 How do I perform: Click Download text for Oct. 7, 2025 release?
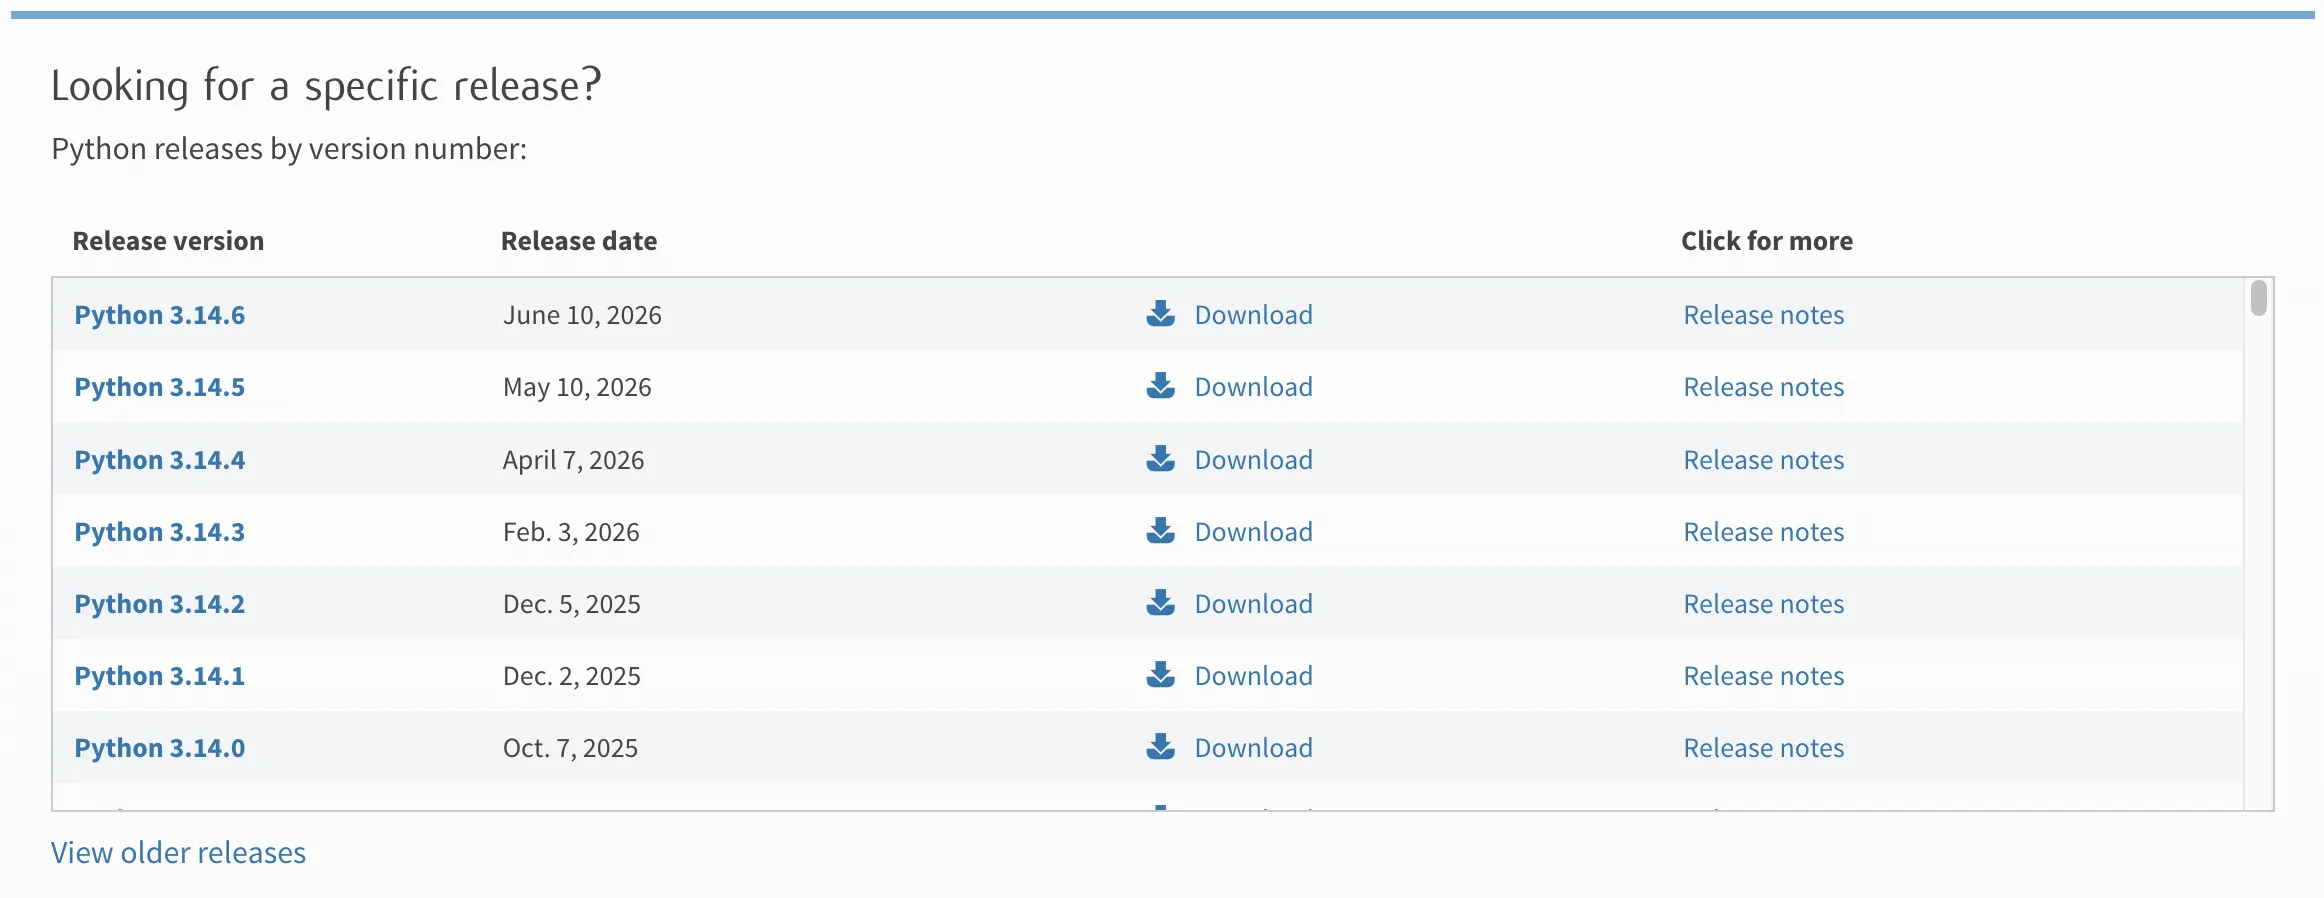pos(1253,748)
